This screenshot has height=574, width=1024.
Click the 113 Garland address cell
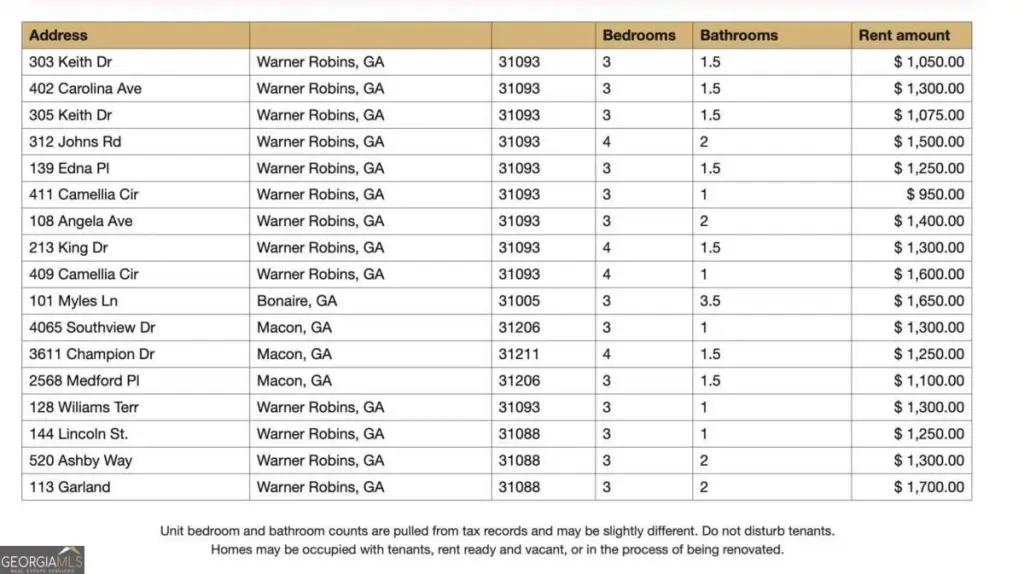(x=70, y=487)
